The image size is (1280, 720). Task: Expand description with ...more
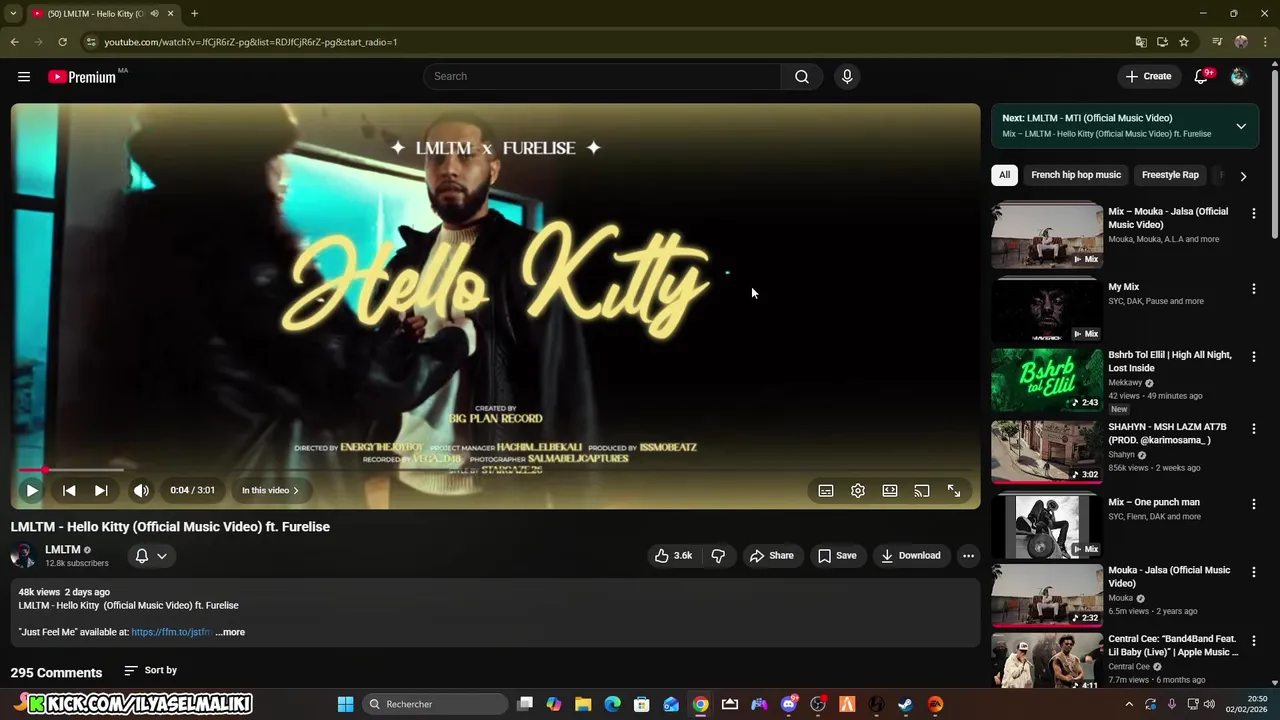[x=230, y=632]
